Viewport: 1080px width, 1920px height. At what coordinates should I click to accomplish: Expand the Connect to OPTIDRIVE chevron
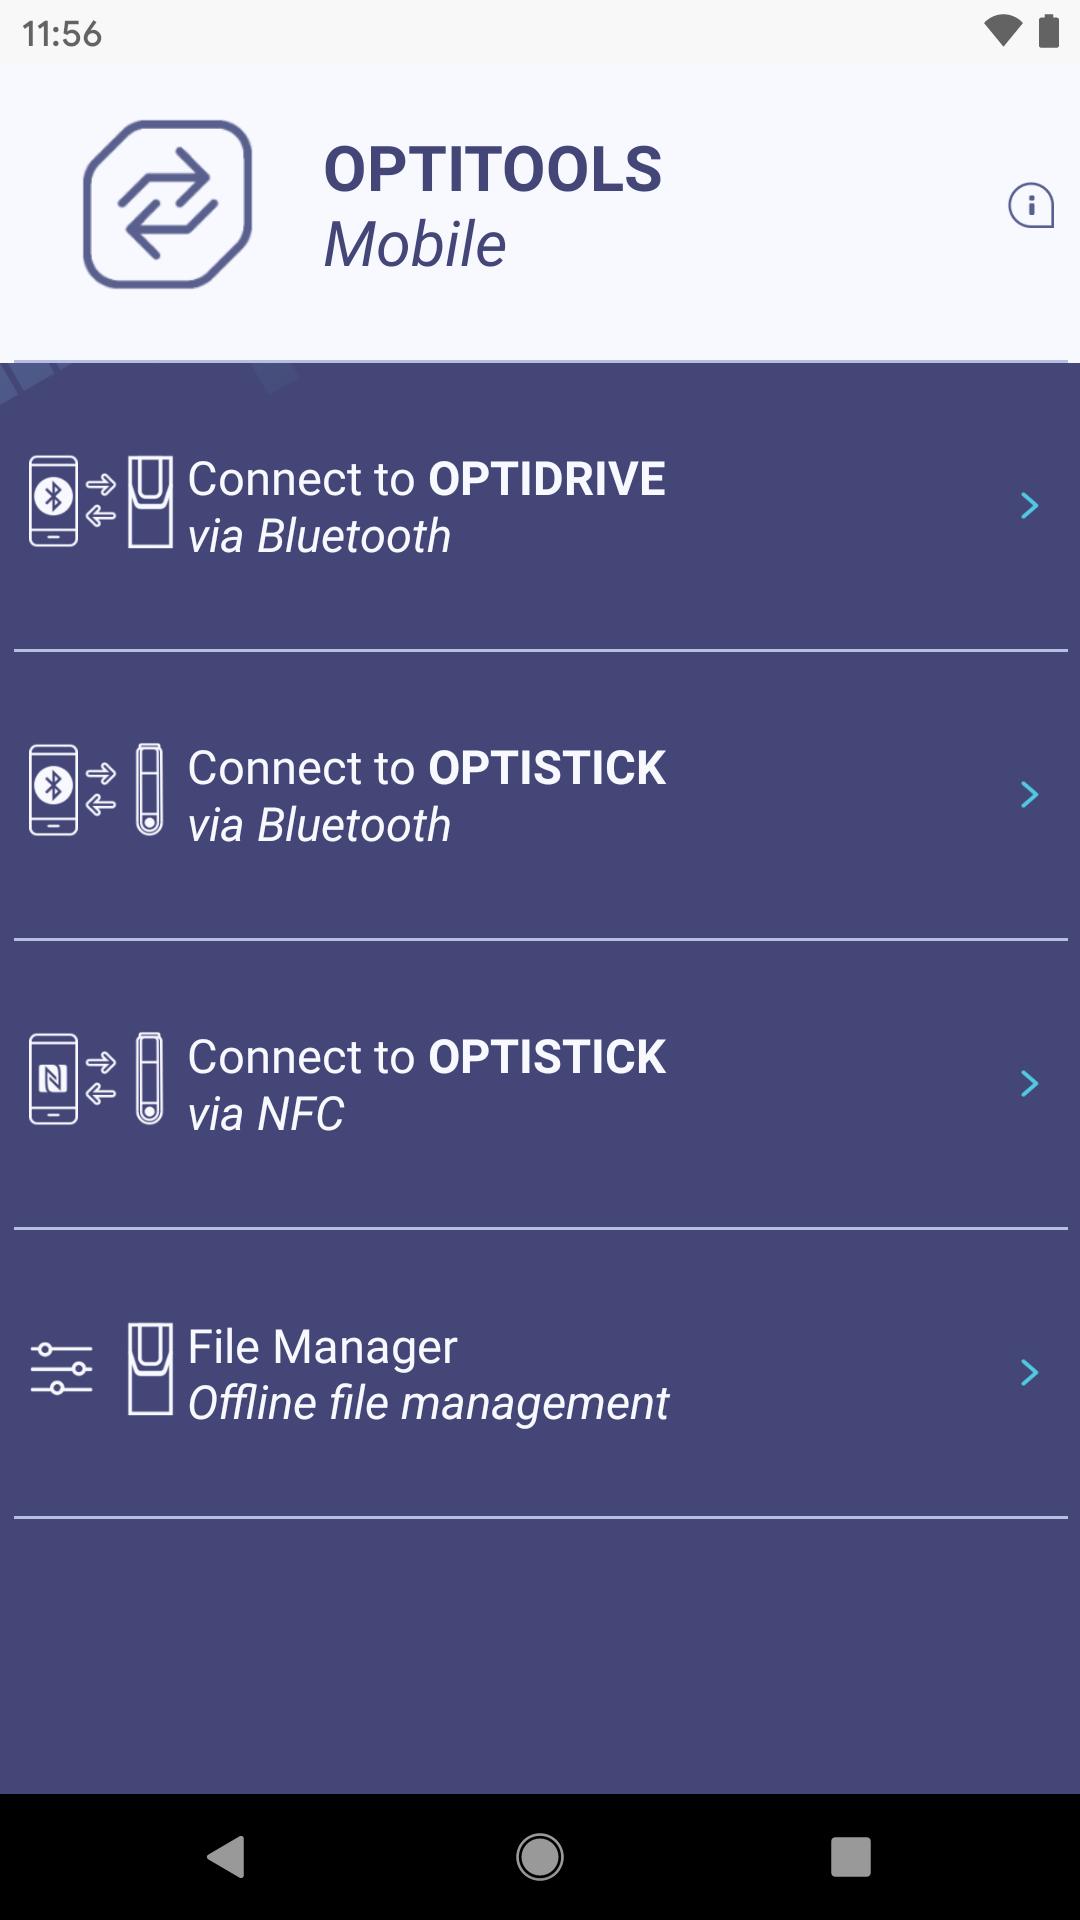[1029, 506]
